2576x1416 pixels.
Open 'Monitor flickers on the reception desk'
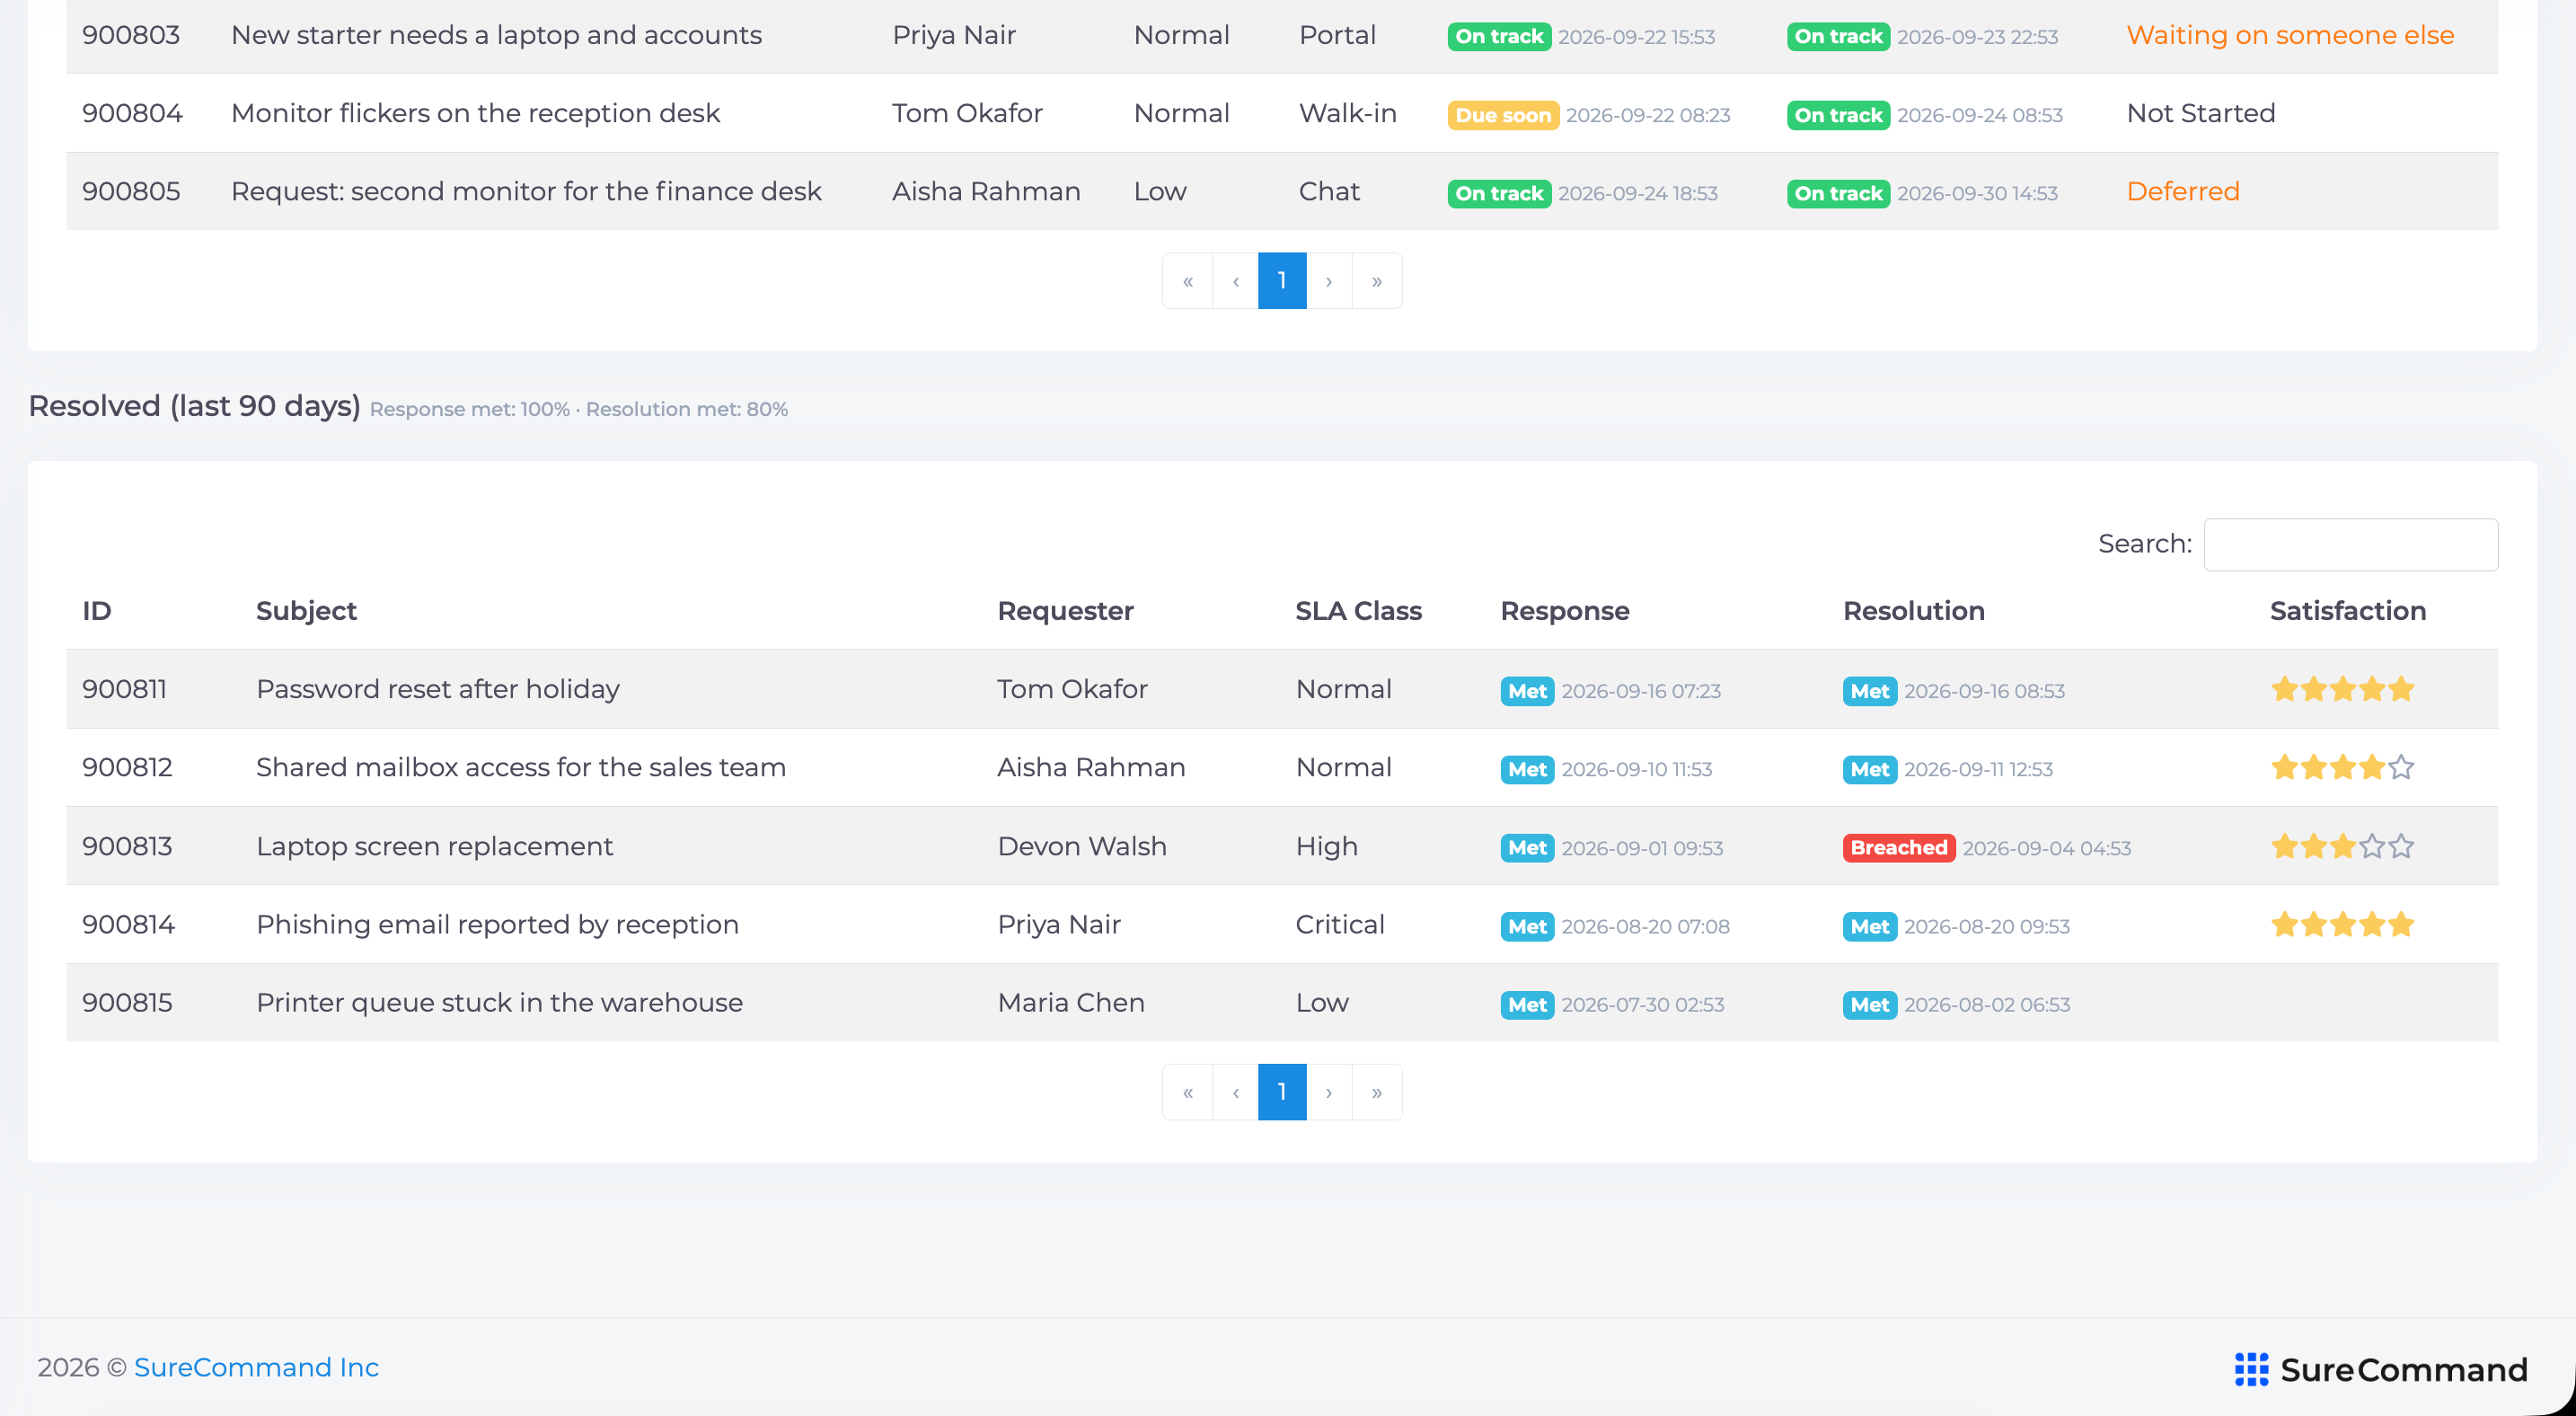(475, 113)
